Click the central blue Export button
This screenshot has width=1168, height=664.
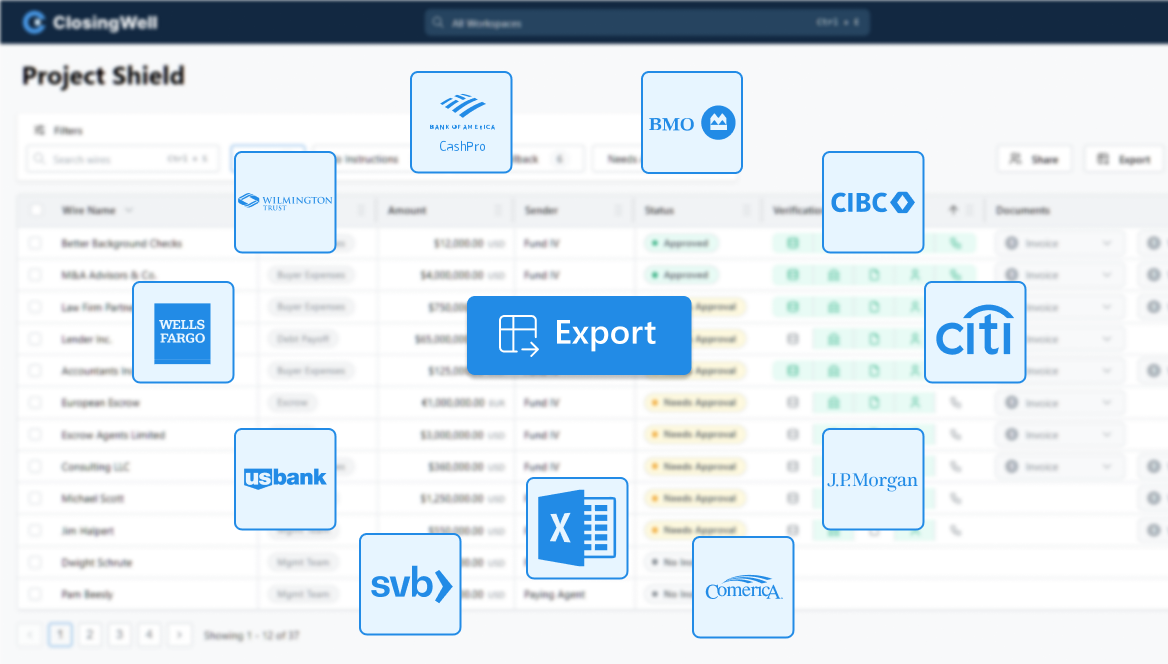coord(578,336)
